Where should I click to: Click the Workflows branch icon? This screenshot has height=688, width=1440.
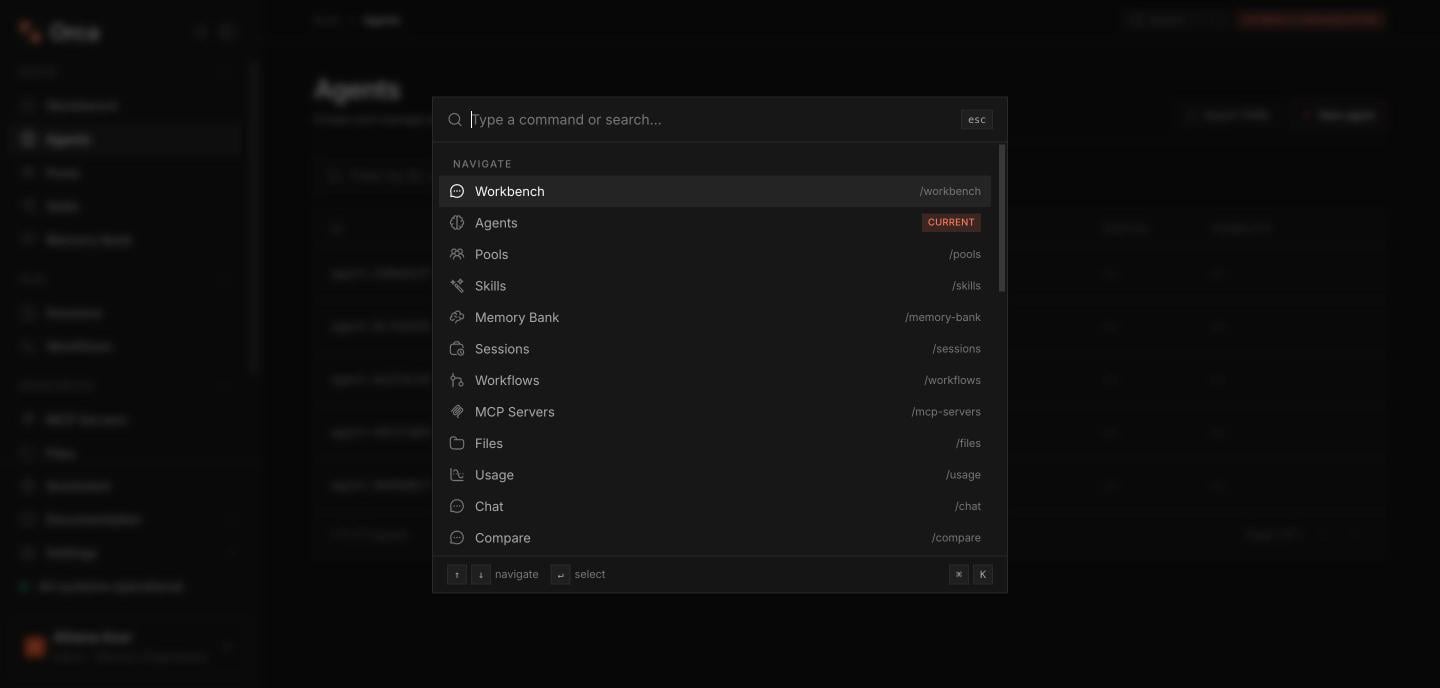457,380
